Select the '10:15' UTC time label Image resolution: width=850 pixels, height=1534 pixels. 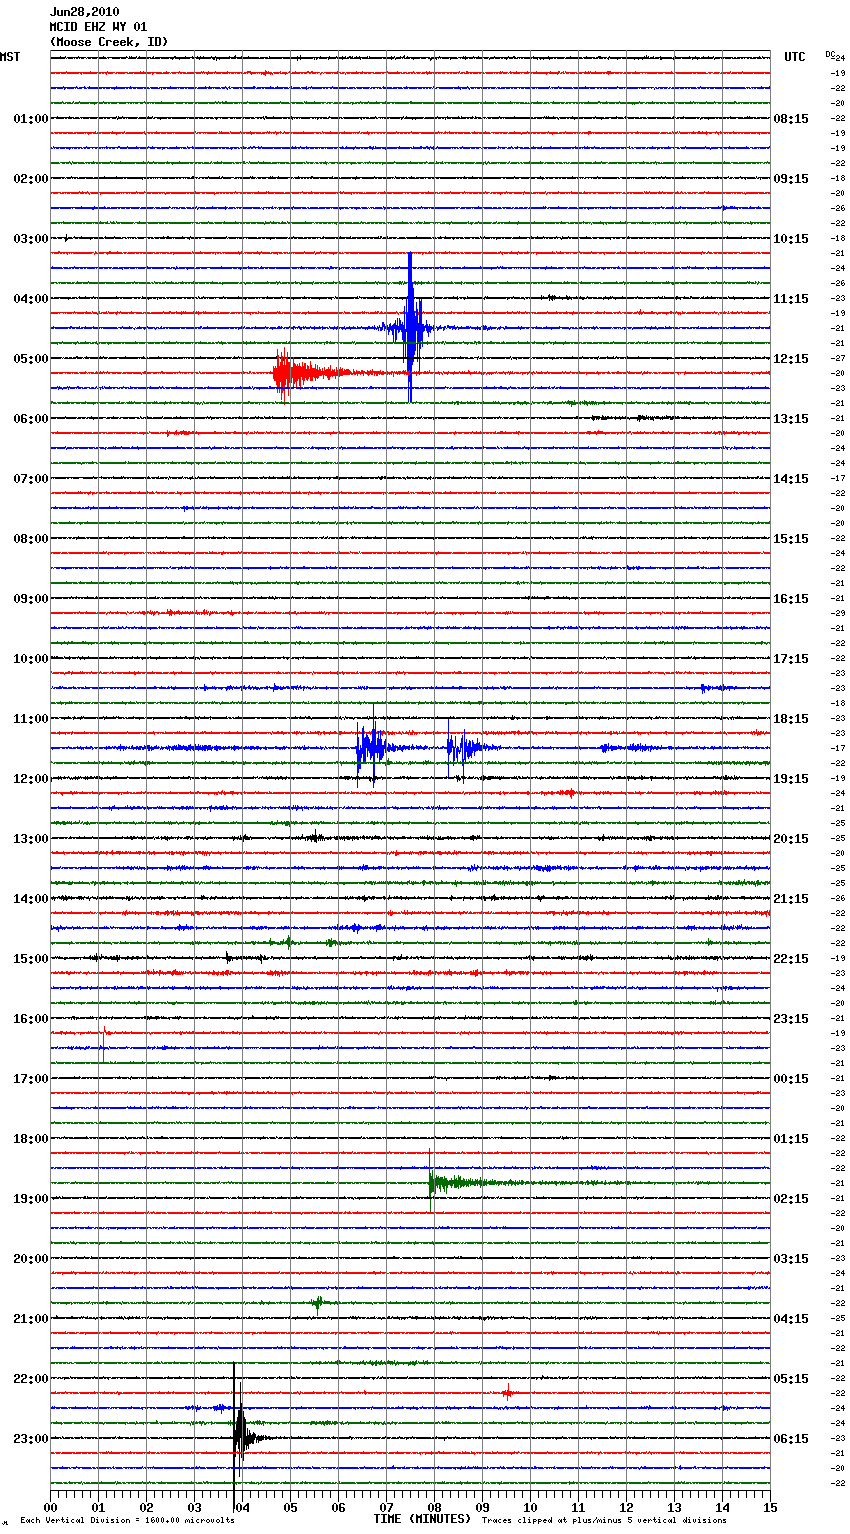[791, 239]
